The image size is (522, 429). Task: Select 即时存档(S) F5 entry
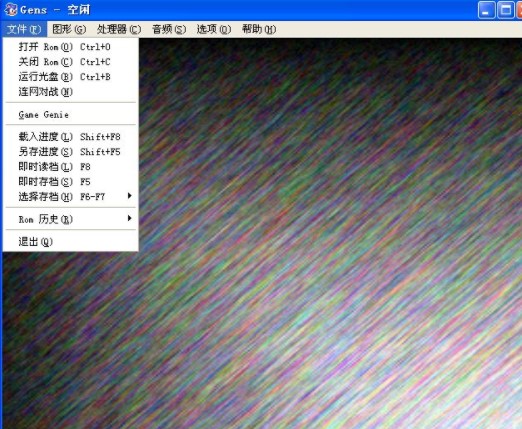pyautogui.click(x=71, y=182)
